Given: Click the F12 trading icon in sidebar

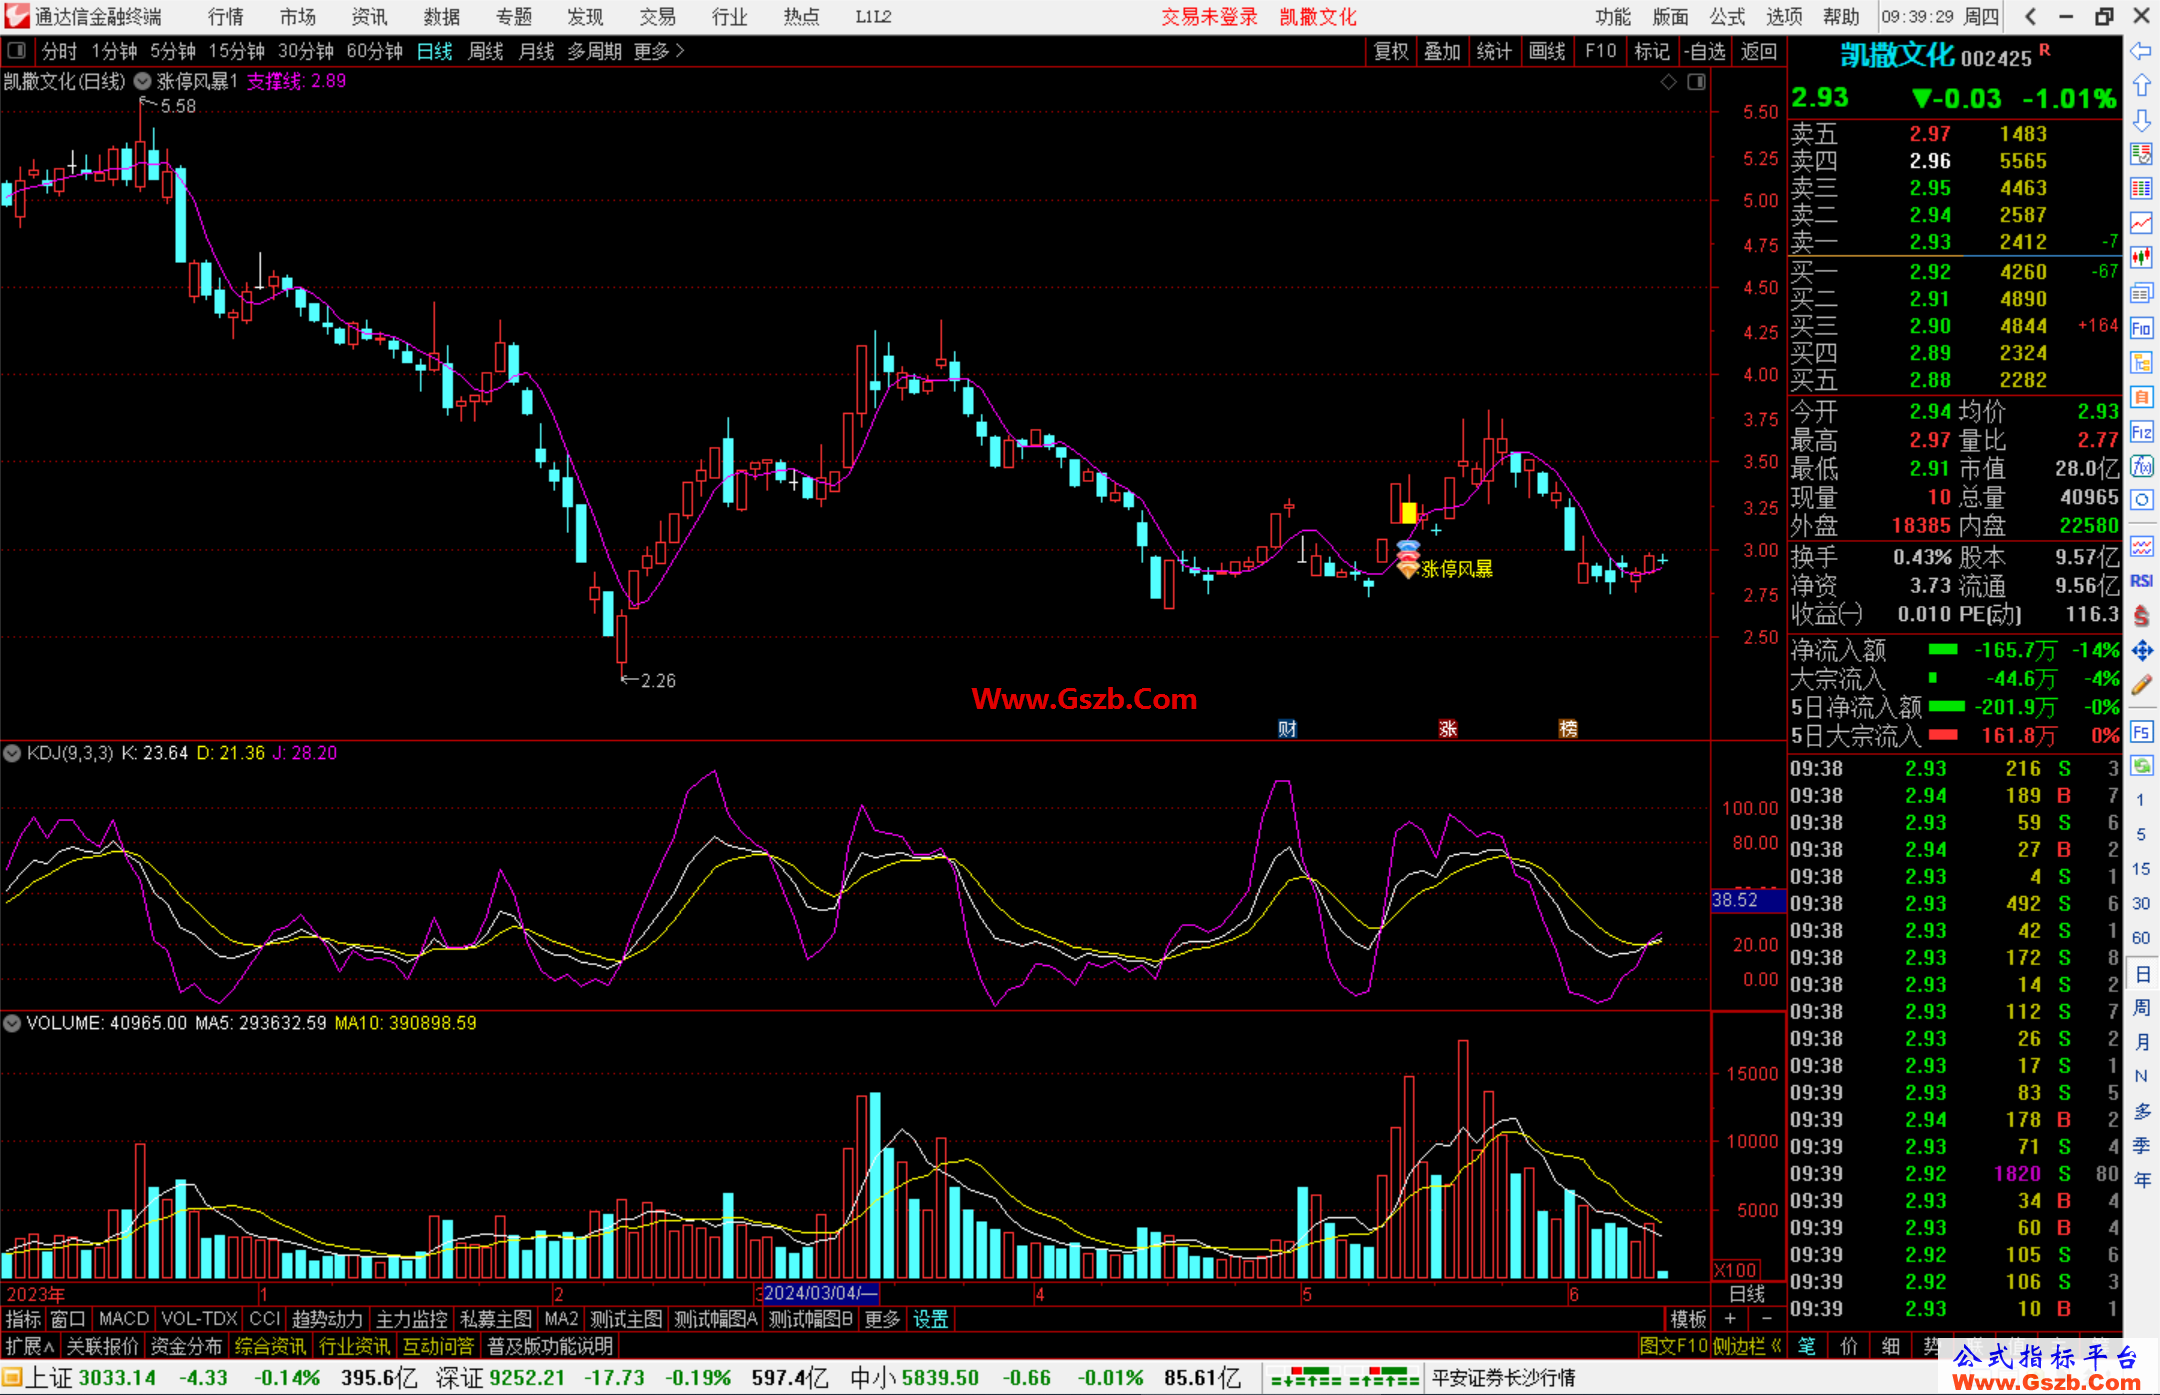Looking at the screenshot, I should click(x=2141, y=432).
